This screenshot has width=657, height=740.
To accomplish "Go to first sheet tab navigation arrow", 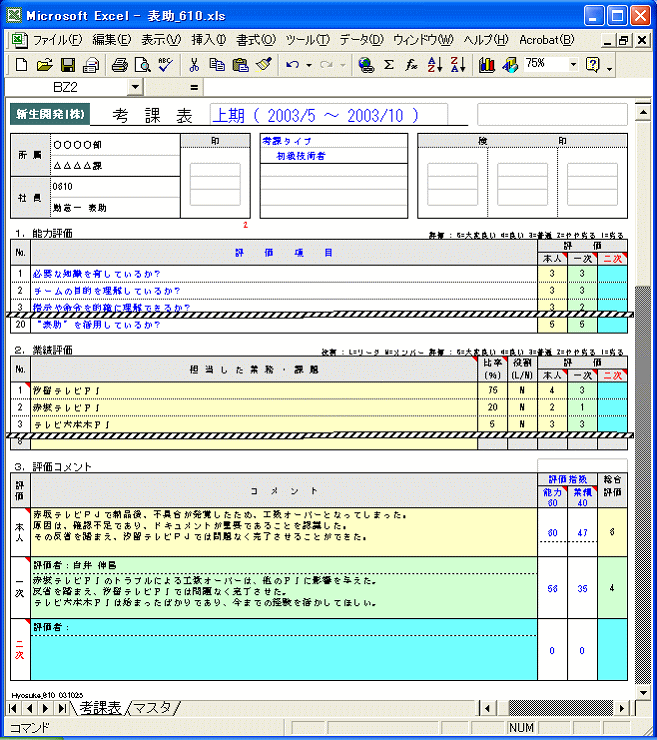I will click(13, 708).
